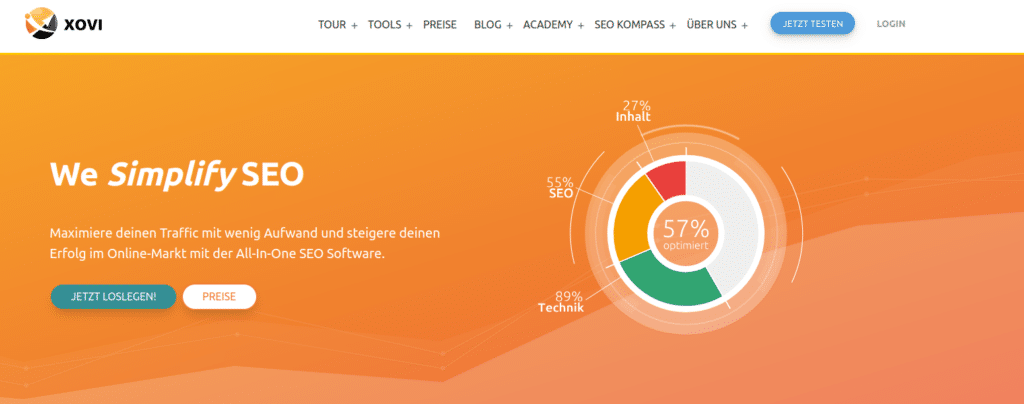1024x404 pixels.
Task: Open the BLOG menu item
Action: [x=488, y=25]
